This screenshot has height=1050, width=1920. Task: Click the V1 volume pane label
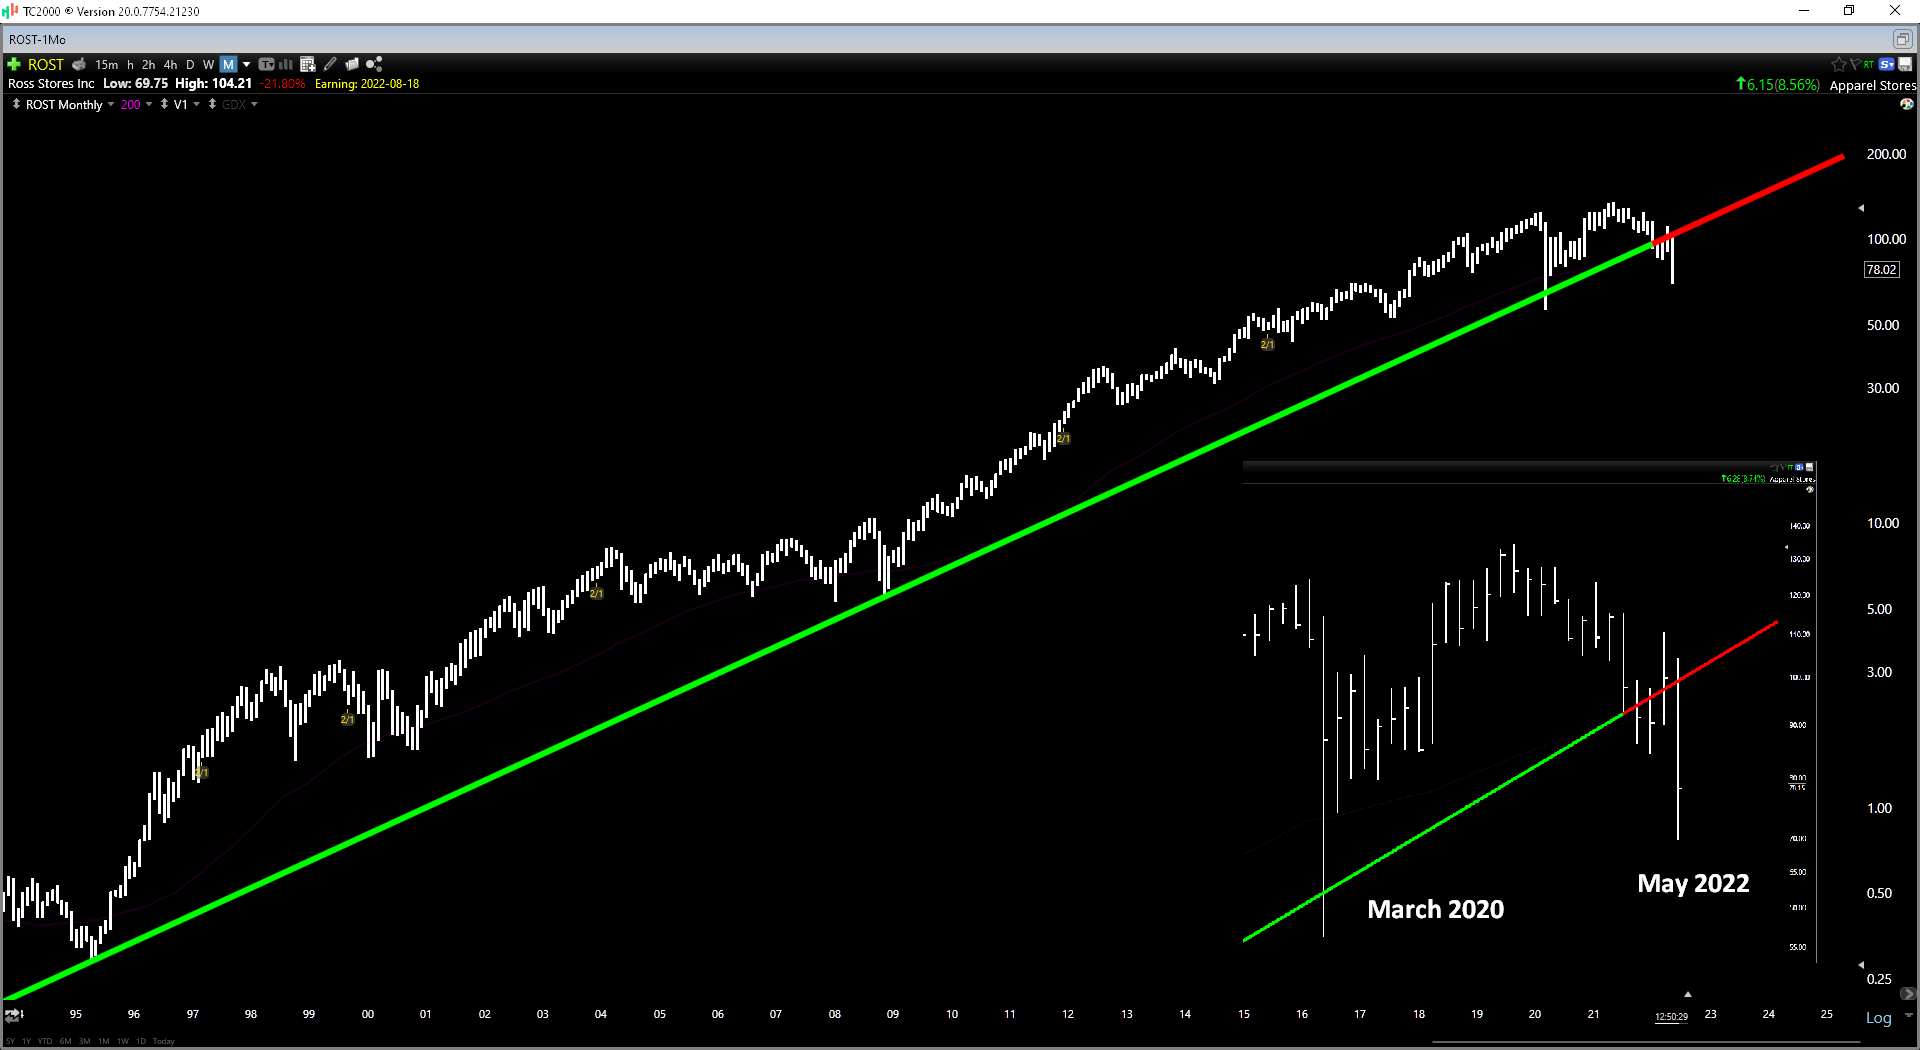[181, 104]
